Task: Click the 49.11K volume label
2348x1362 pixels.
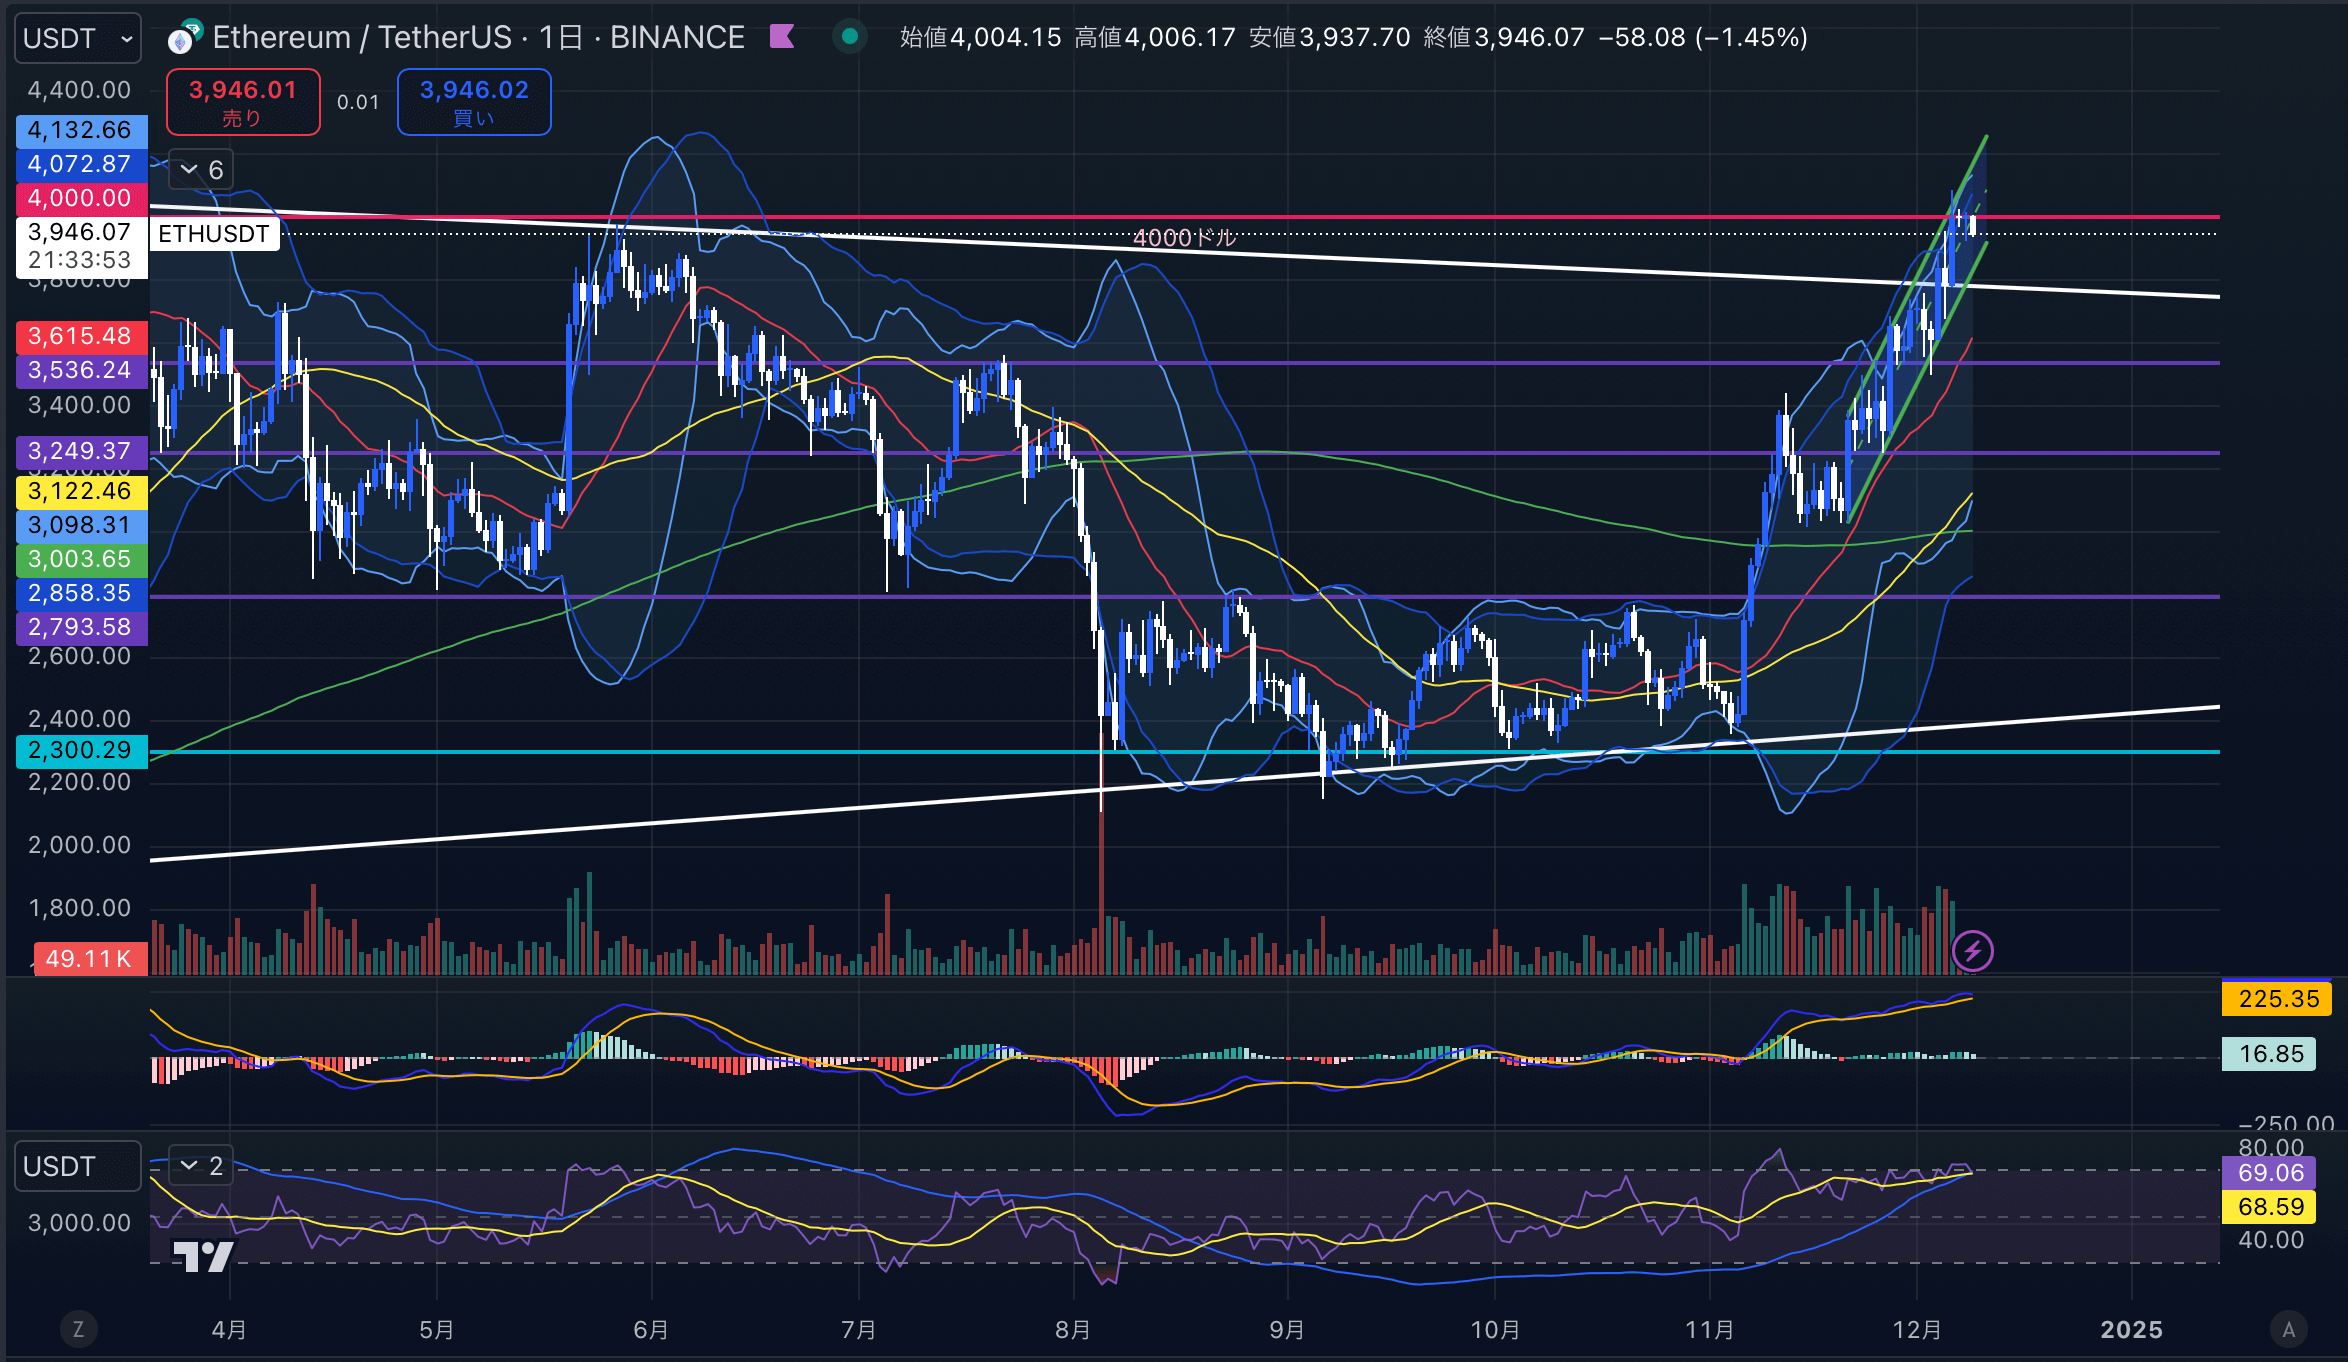Action: point(90,959)
